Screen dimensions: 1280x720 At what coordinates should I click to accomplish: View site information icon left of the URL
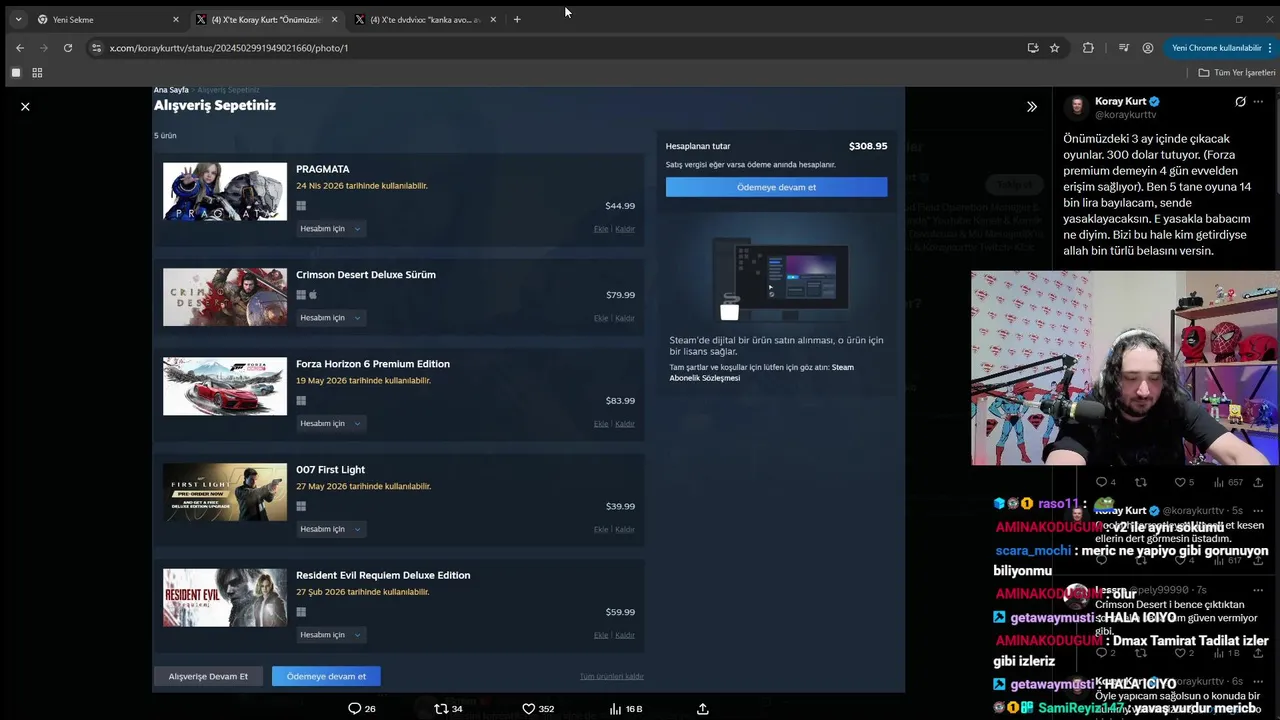click(96, 47)
